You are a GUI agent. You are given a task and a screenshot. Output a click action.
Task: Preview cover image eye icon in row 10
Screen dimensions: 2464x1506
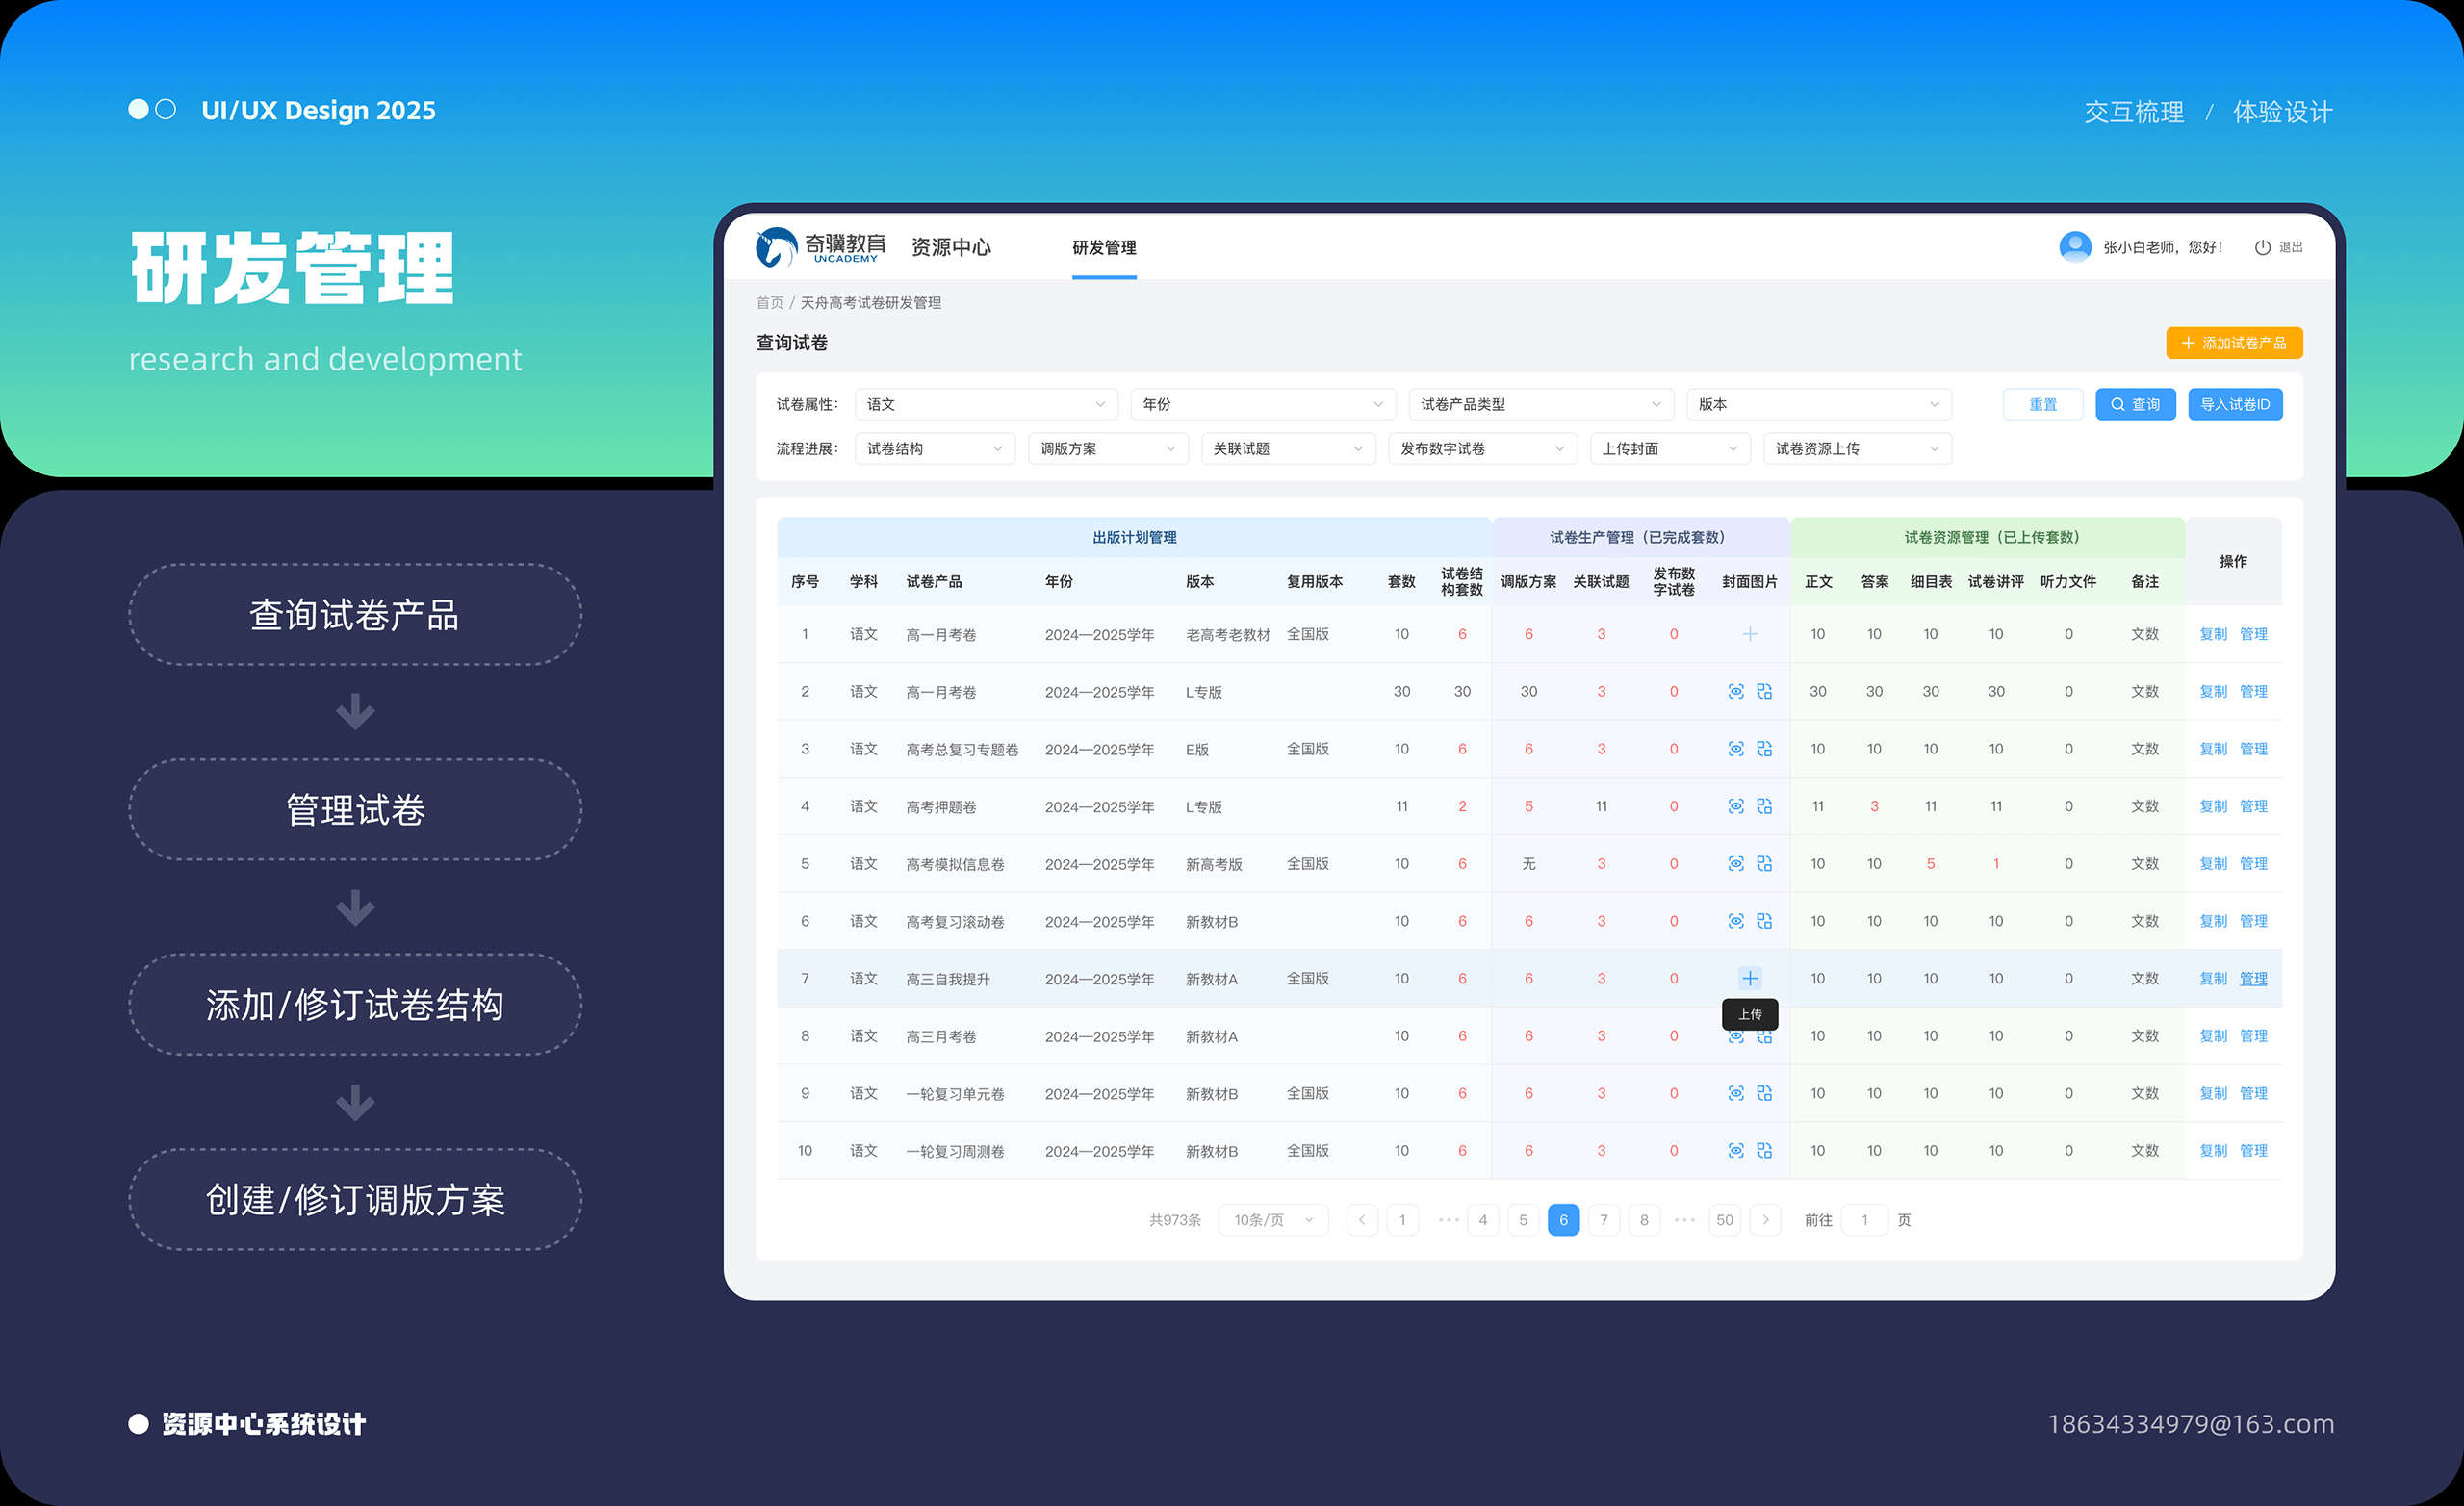click(1735, 1151)
